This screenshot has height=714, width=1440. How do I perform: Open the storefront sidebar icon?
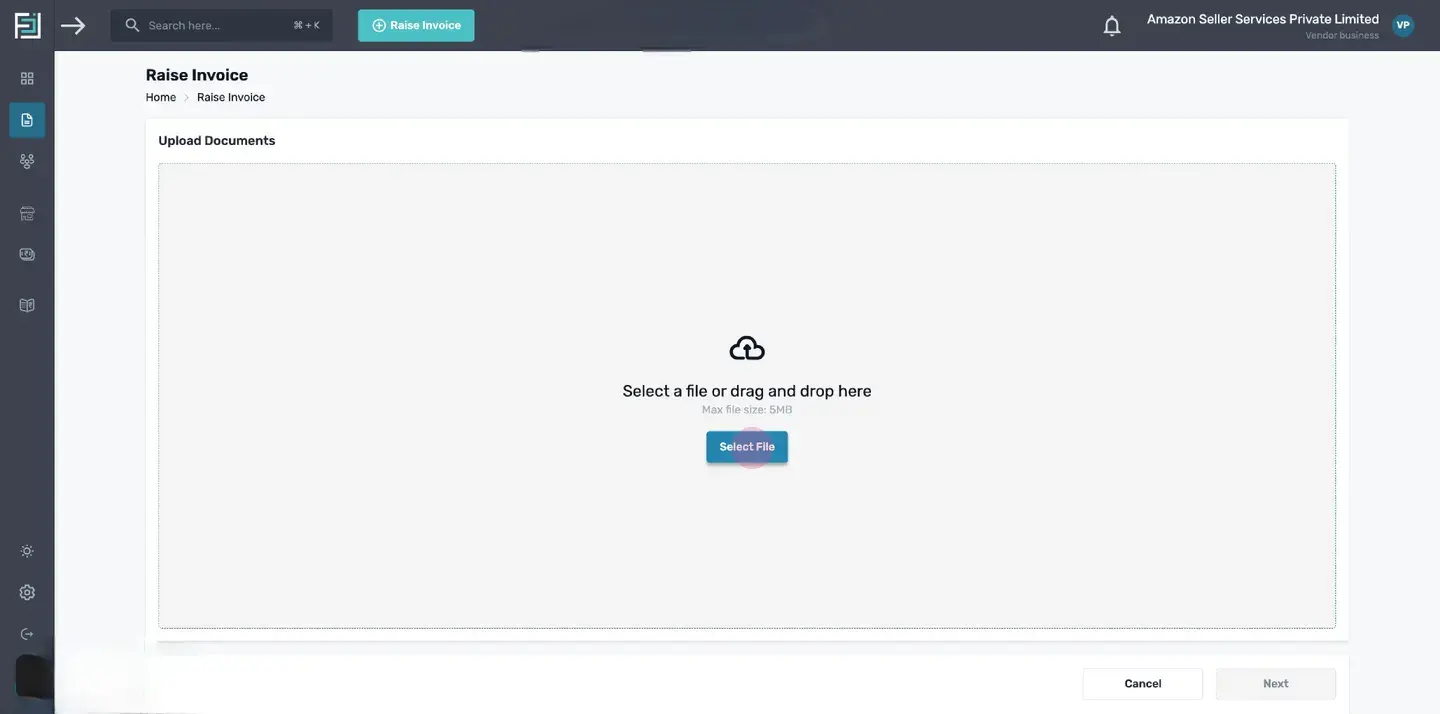coord(27,213)
